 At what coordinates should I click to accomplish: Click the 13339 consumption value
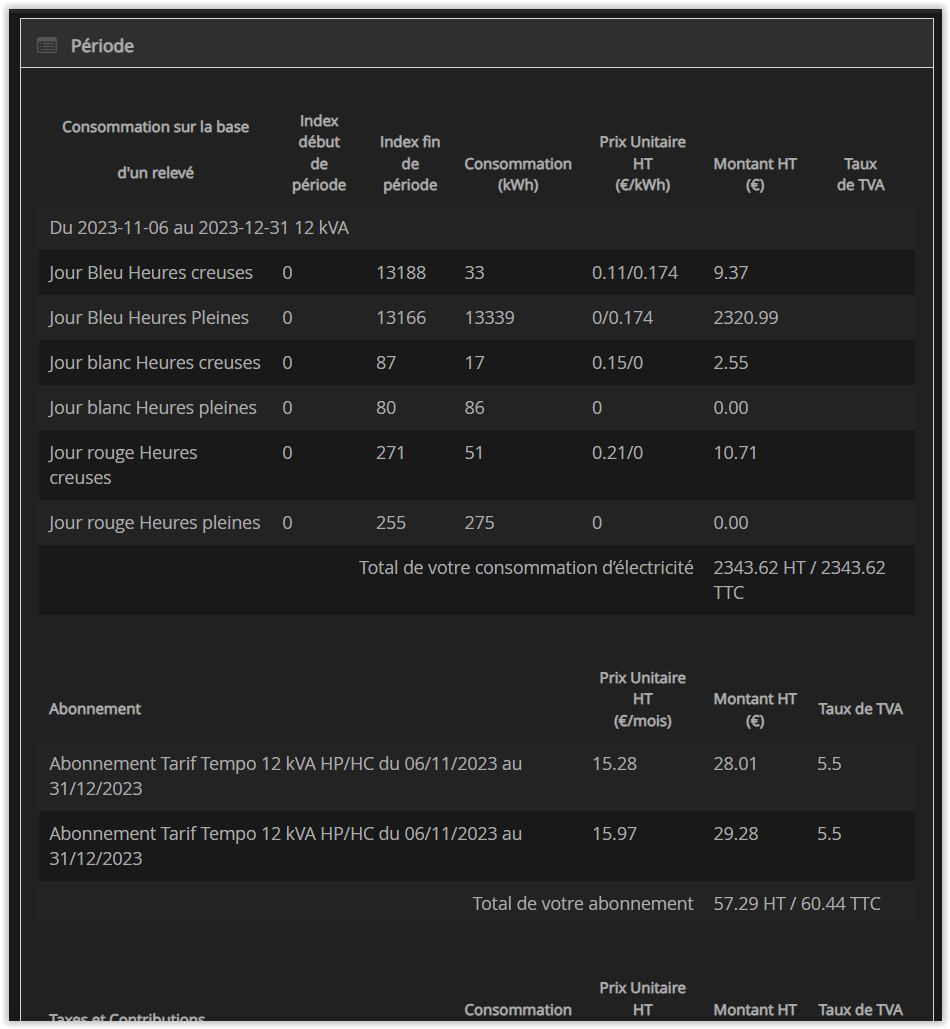(x=489, y=318)
